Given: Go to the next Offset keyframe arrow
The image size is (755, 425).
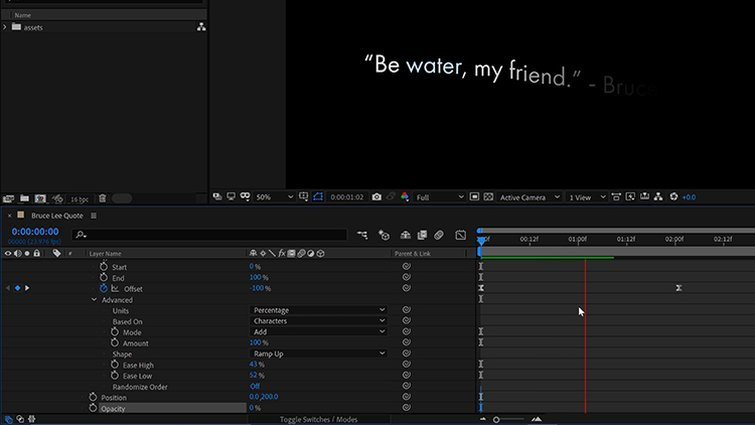Looking at the screenshot, I should click(27, 288).
